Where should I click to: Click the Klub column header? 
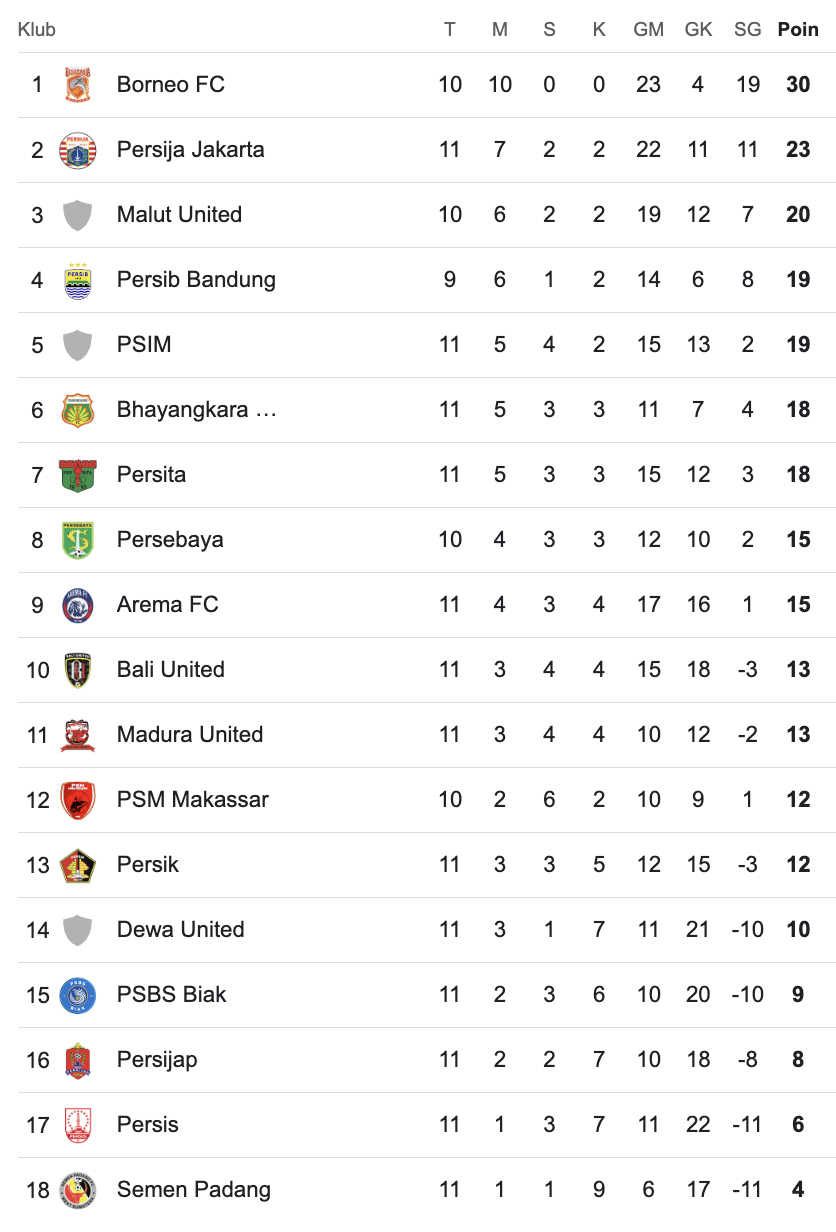point(37,30)
